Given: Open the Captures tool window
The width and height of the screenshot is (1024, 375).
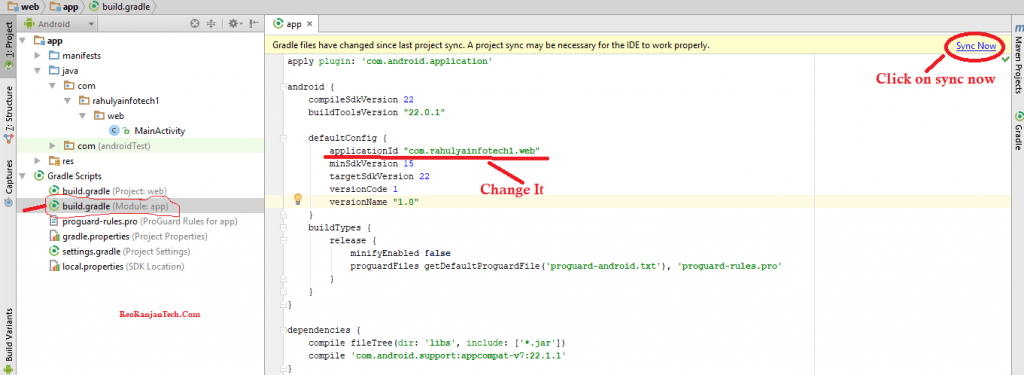Looking at the screenshot, I should click(8, 183).
